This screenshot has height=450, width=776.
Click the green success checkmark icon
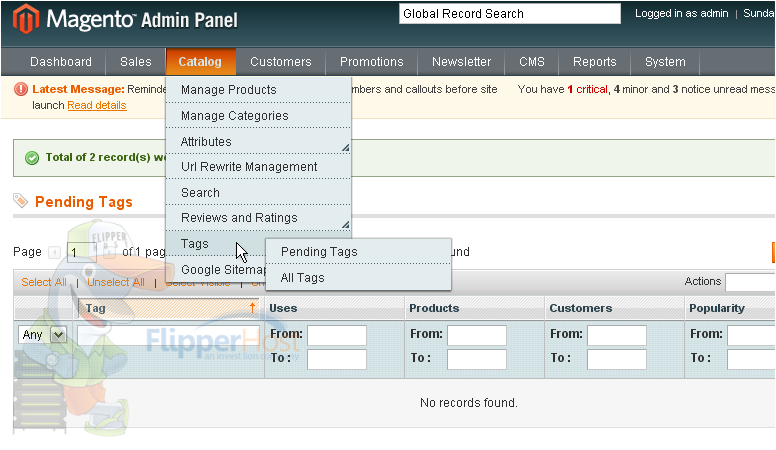point(32,158)
